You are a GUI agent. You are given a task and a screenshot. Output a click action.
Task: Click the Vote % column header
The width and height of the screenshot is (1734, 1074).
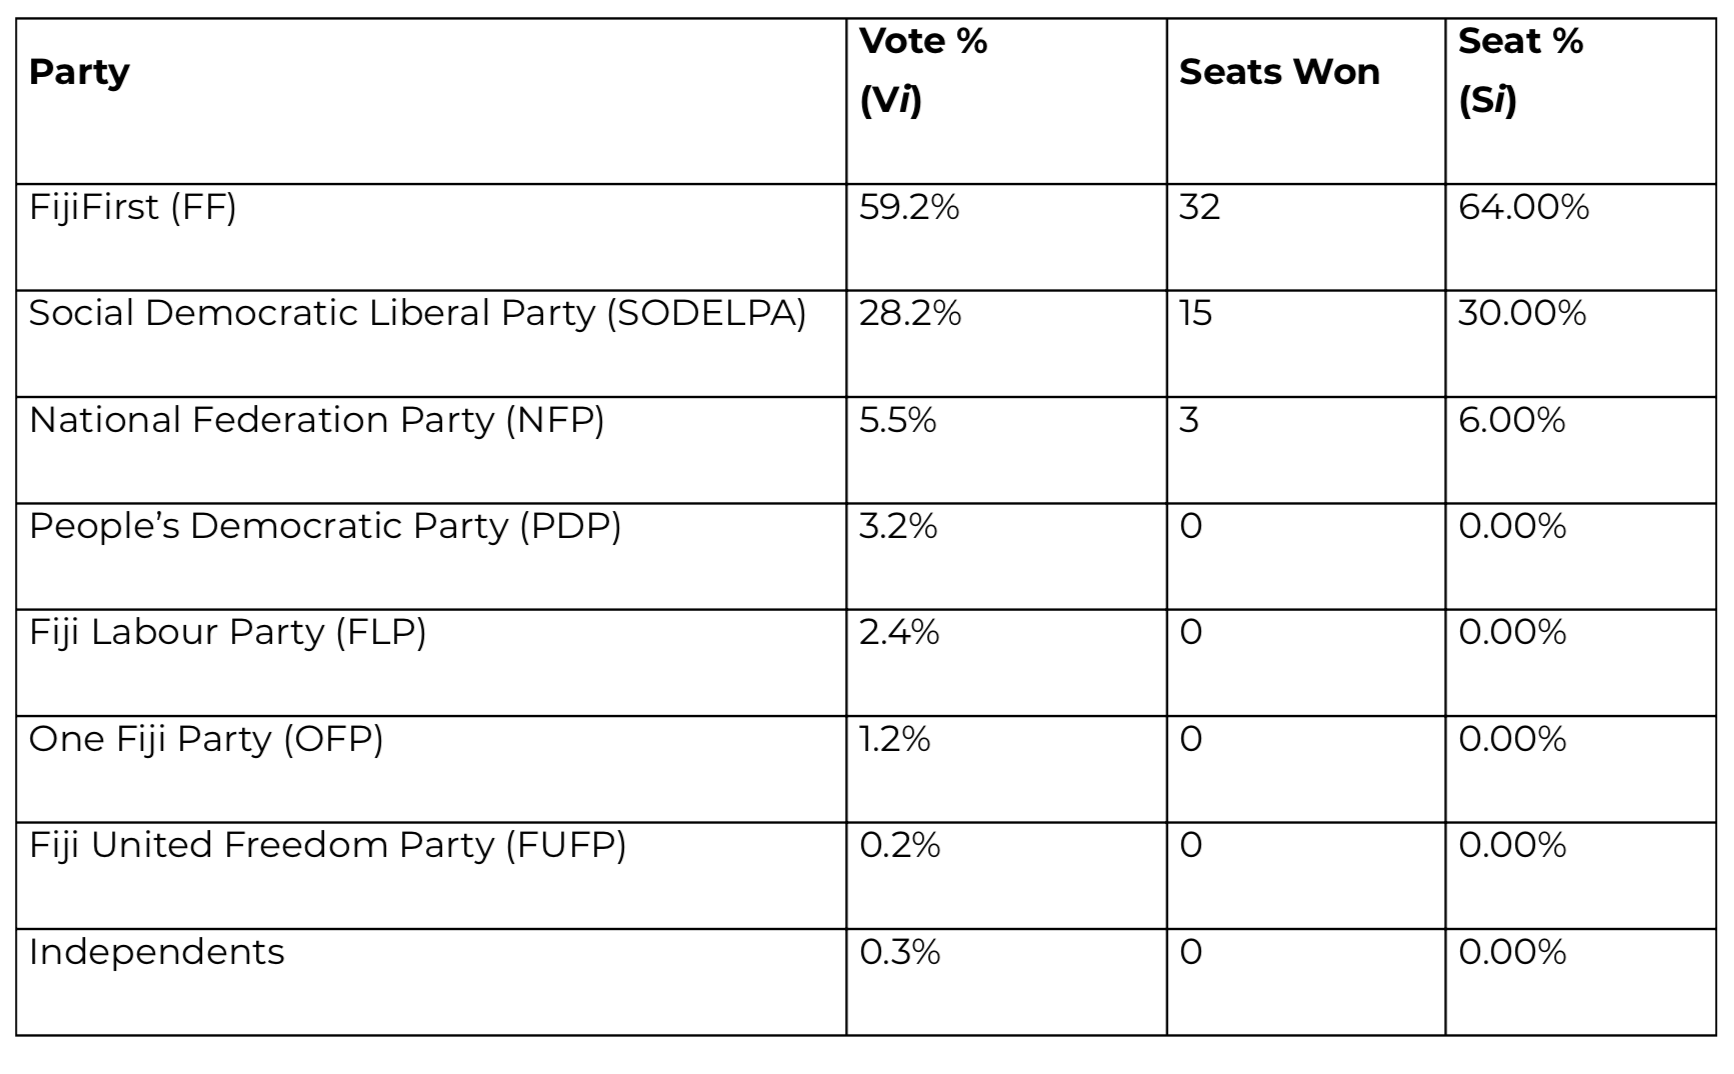[923, 70]
